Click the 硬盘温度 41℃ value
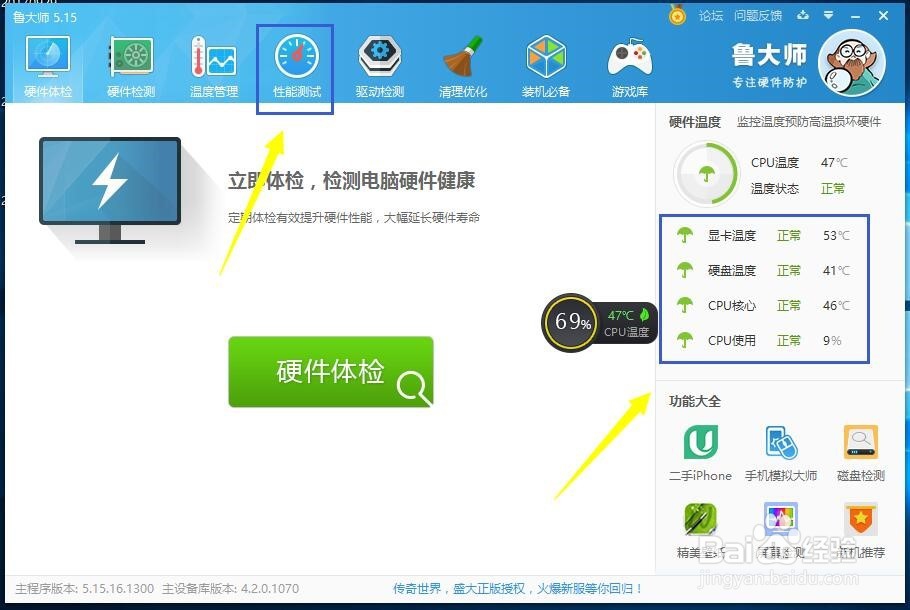 pyautogui.click(x=836, y=270)
